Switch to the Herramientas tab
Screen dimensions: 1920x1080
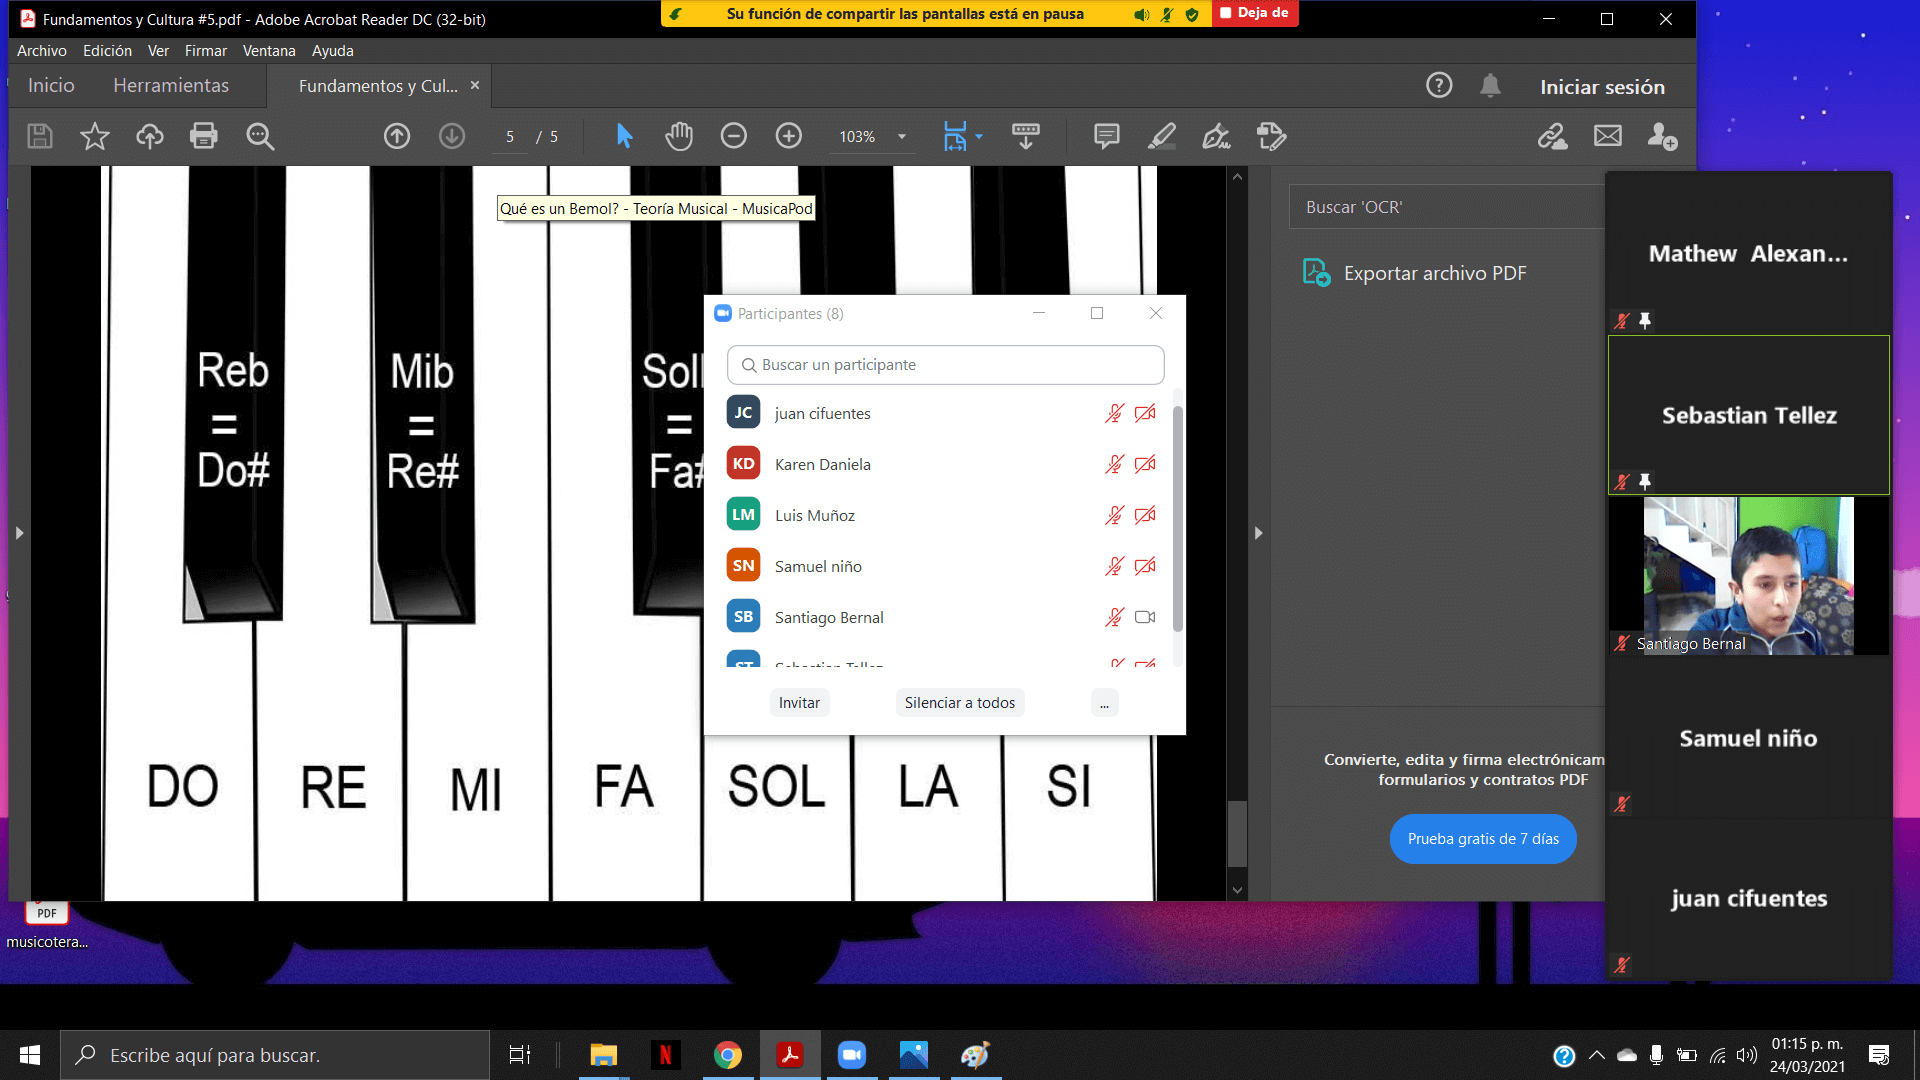(x=171, y=86)
